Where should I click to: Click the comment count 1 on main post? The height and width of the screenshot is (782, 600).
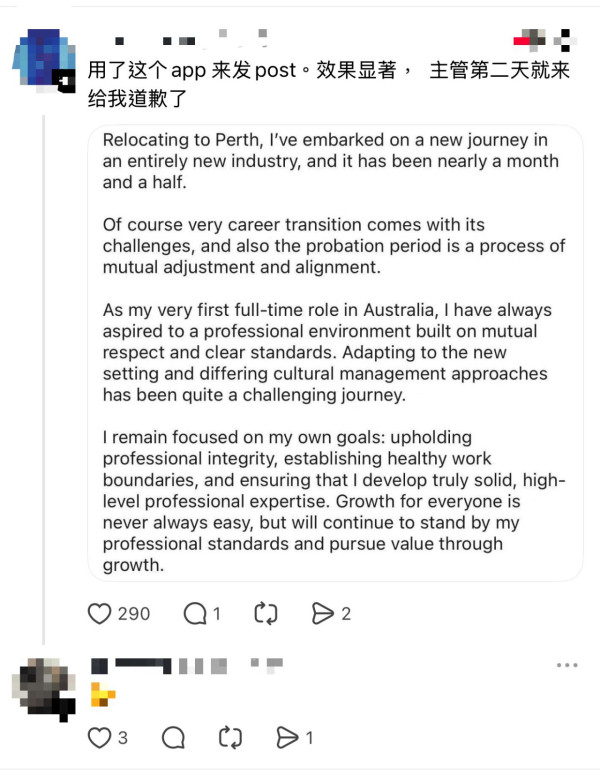click(x=217, y=613)
